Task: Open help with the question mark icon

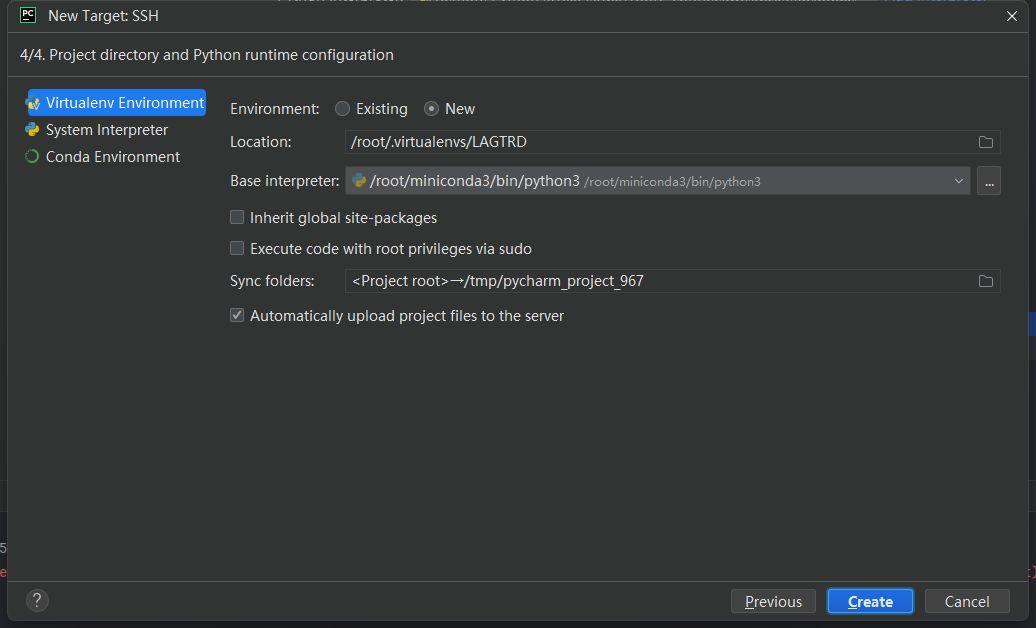Action: click(x=37, y=600)
